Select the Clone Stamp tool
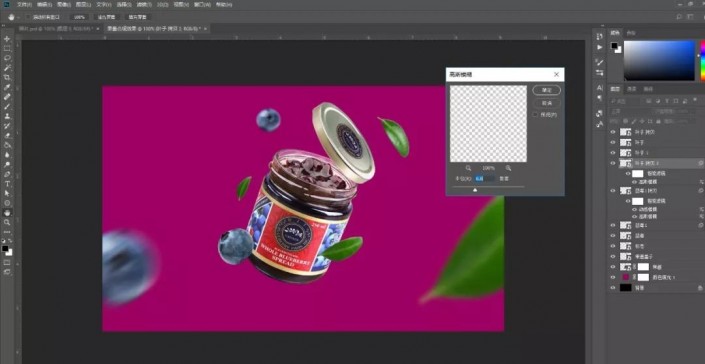The height and width of the screenshot is (364, 705). pos(7,116)
